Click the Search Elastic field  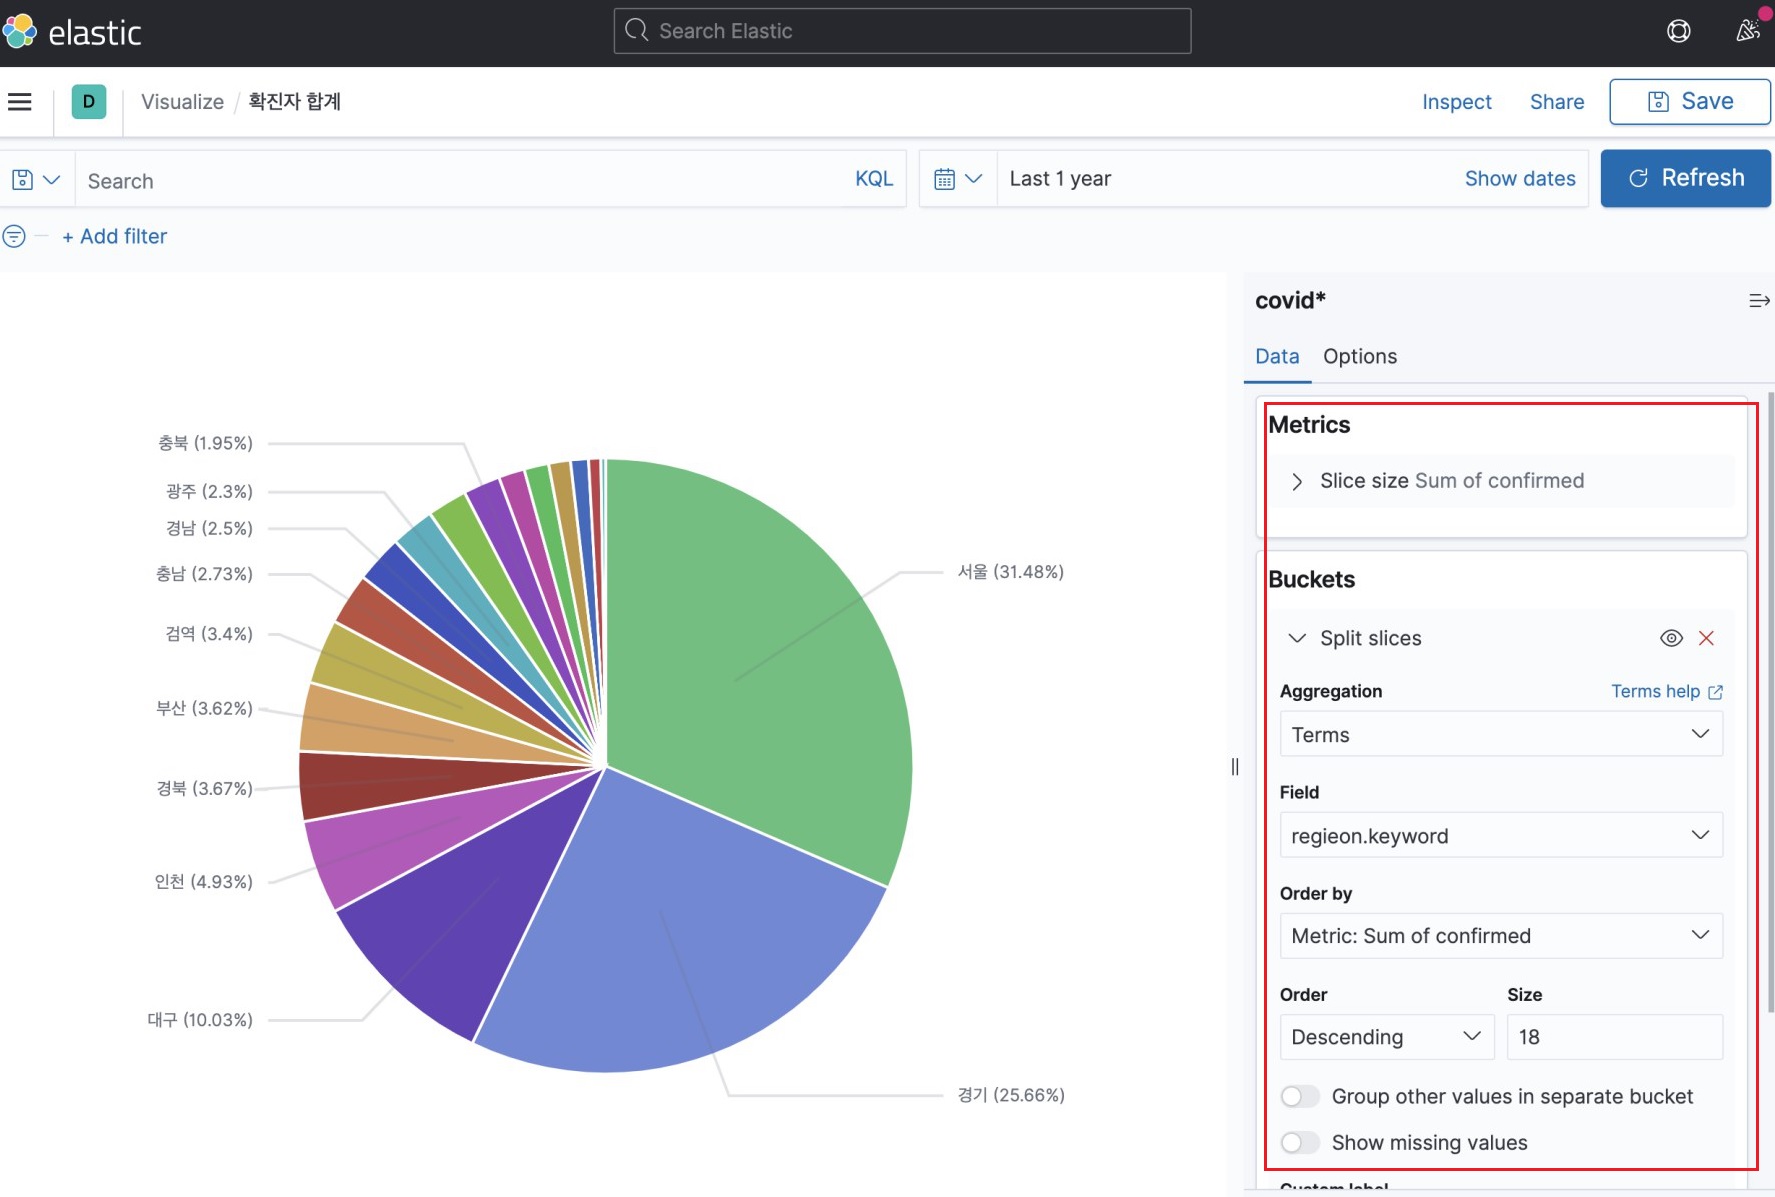[902, 31]
